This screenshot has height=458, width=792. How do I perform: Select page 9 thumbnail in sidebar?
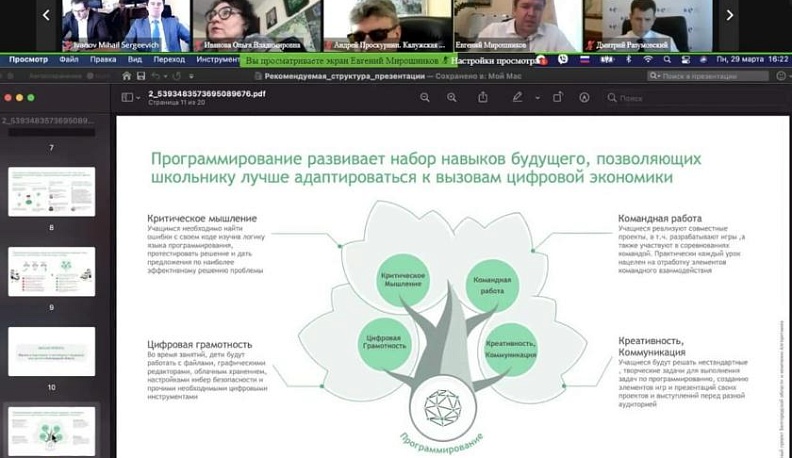[x=52, y=271]
